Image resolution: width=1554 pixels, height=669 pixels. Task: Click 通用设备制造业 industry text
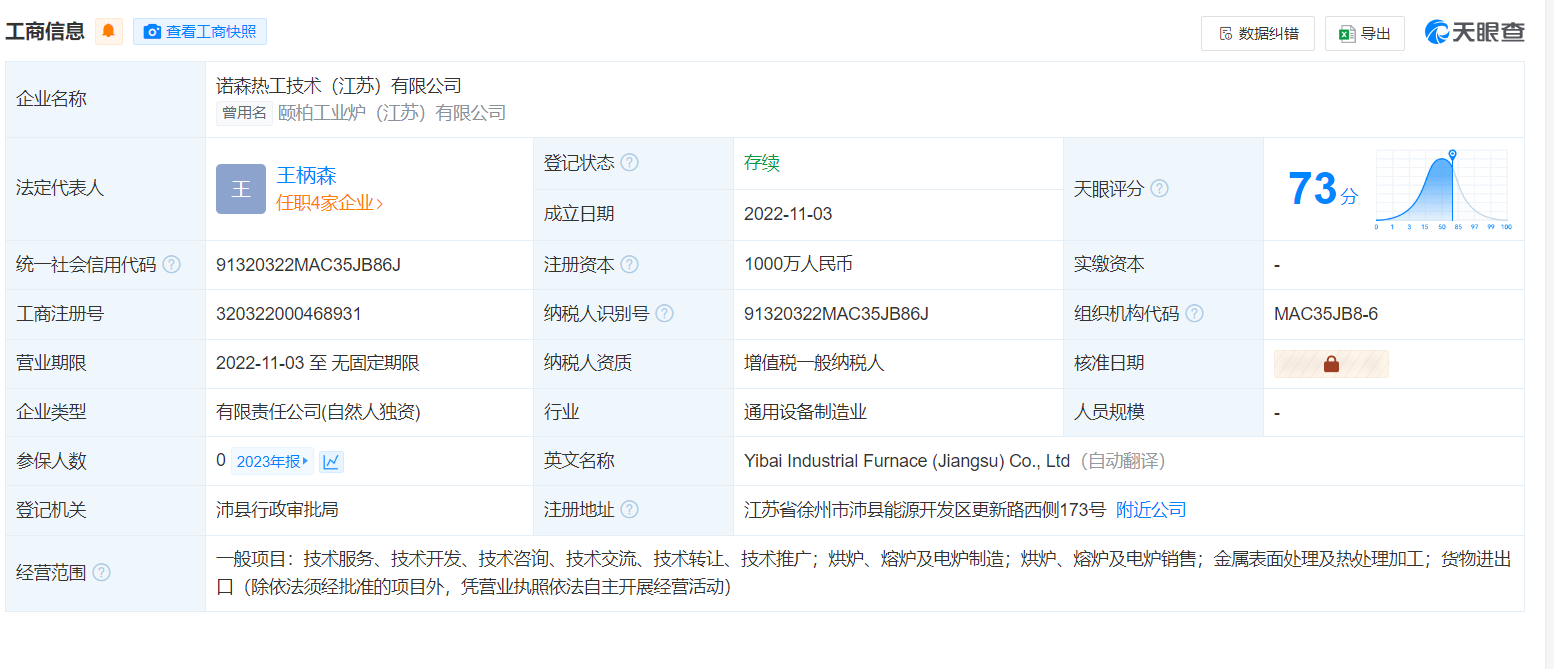pos(805,412)
